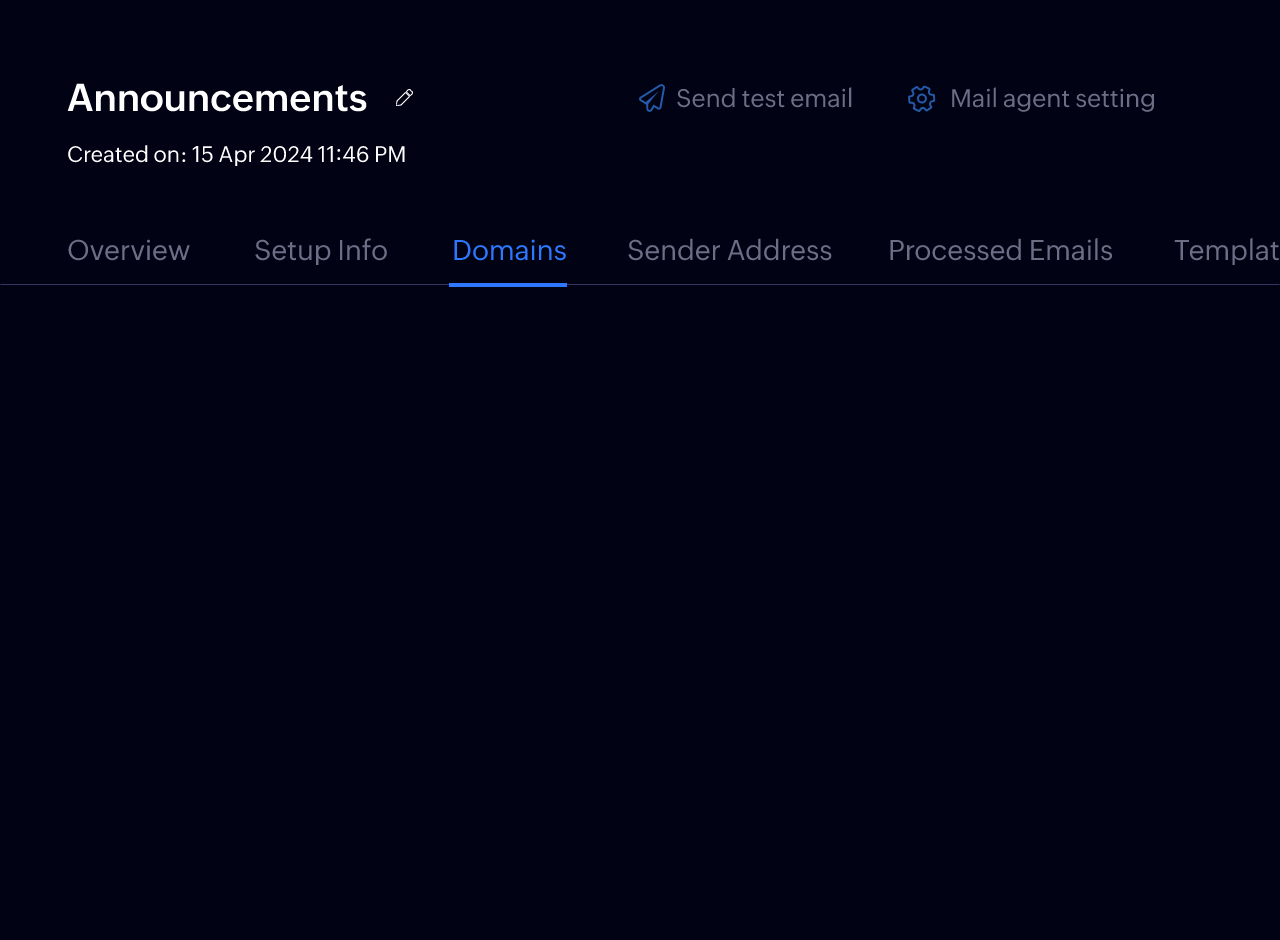
Task: Open the partially visible Templates tab
Action: (x=1226, y=250)
